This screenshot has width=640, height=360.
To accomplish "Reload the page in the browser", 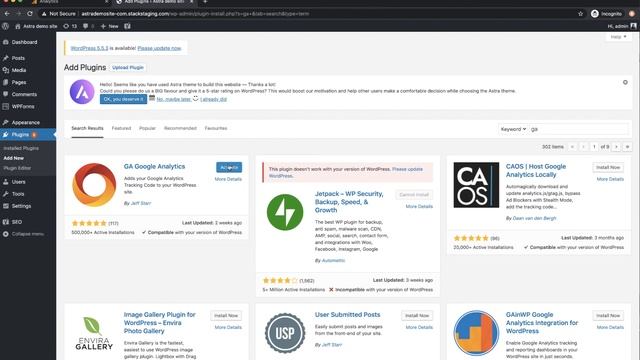I will [30, 13].
